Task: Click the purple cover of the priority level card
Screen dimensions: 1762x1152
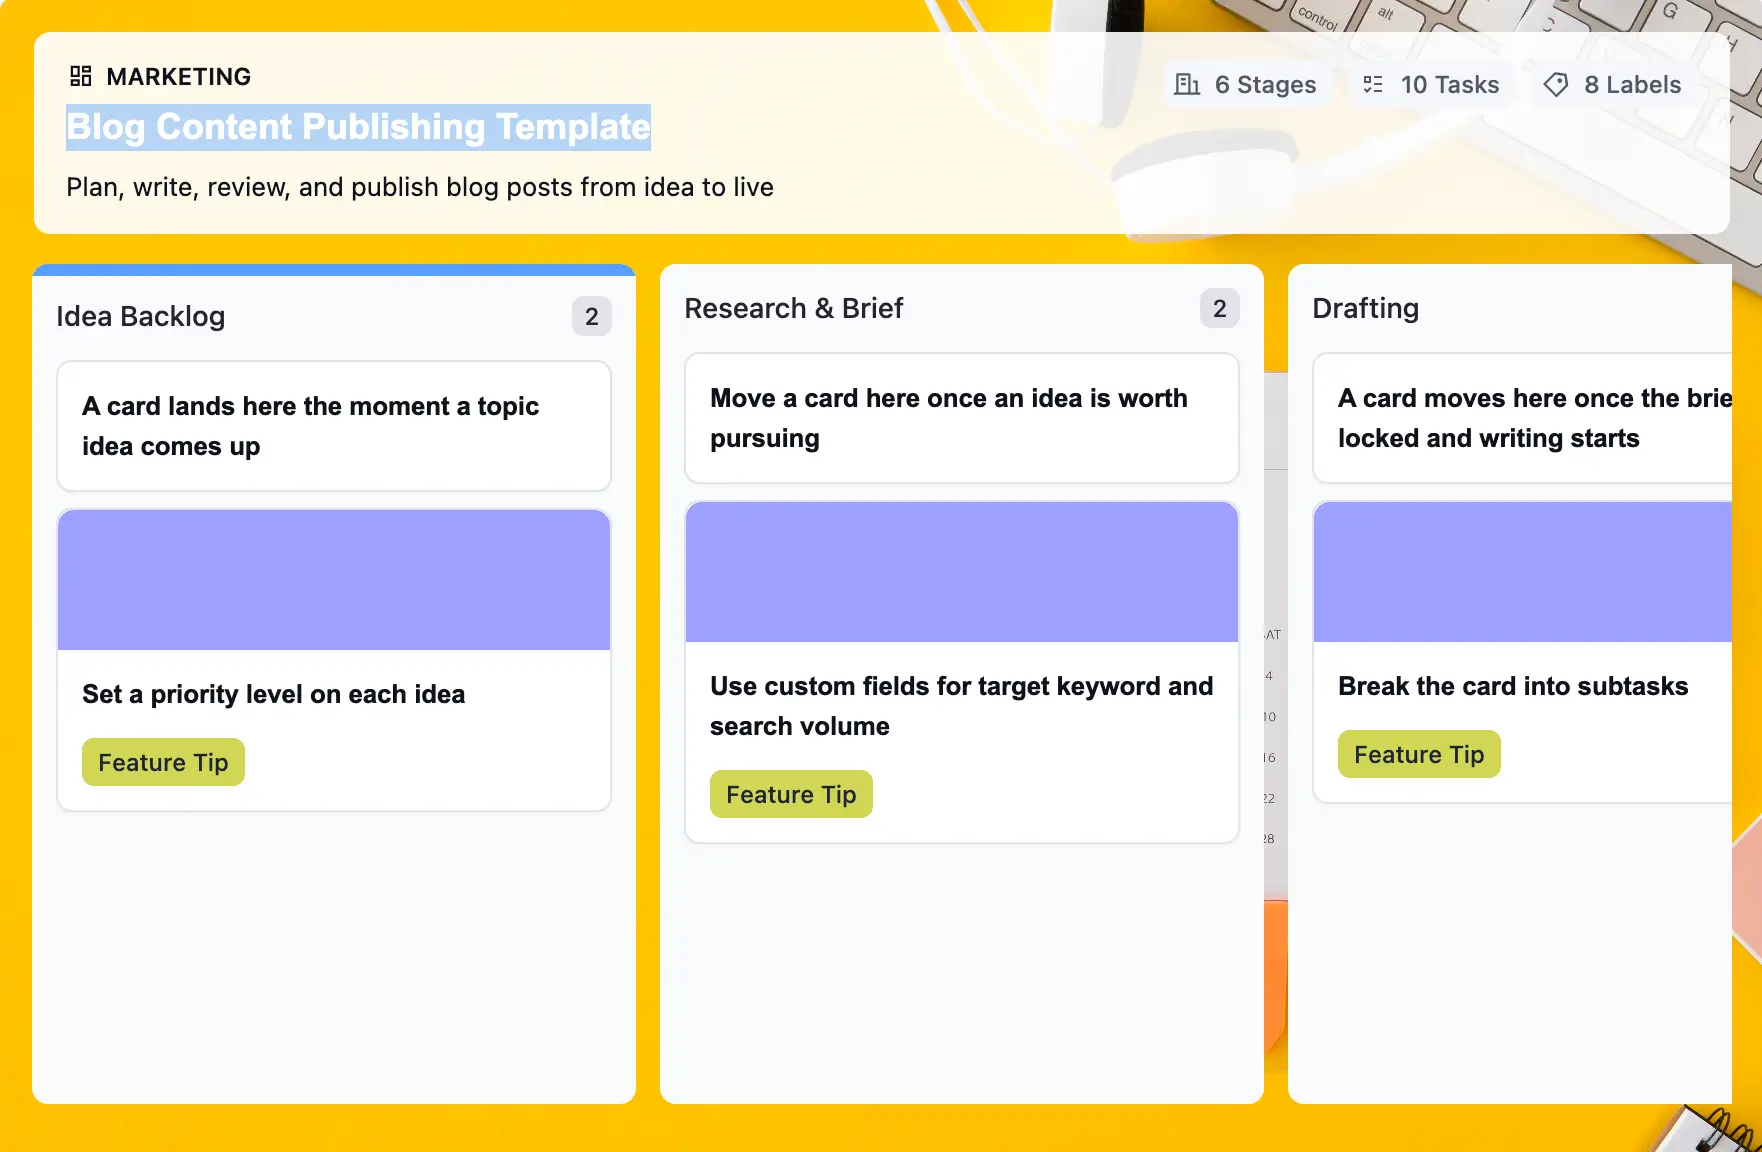Action: 334,580
